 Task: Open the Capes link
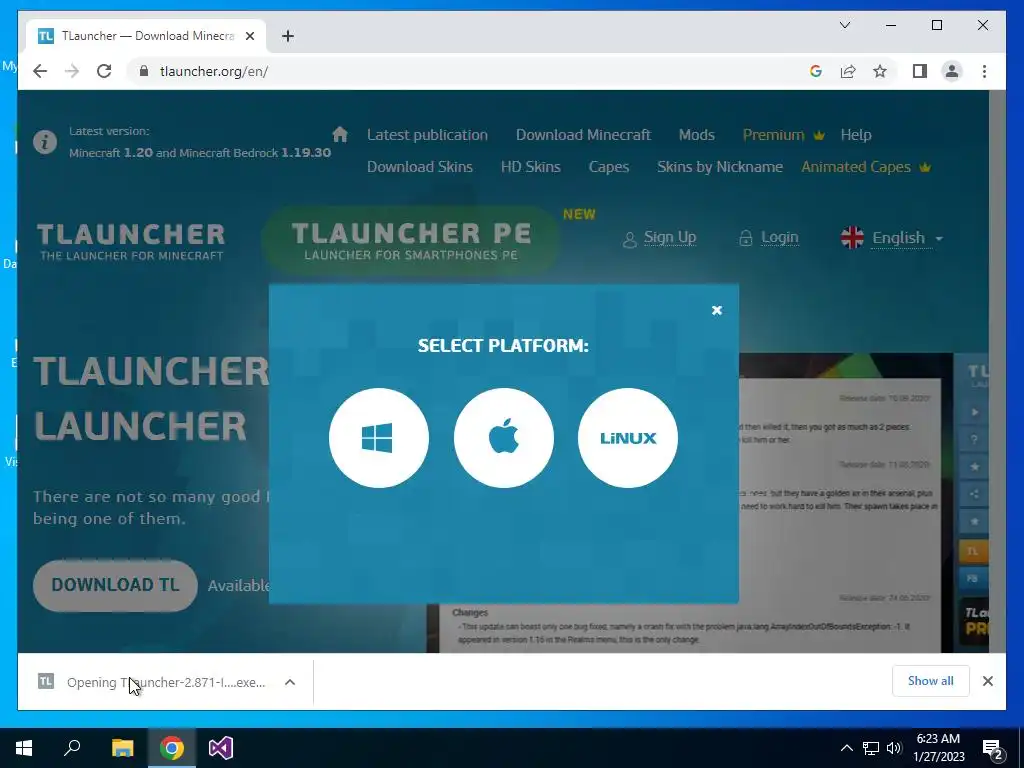tap(609, 167)
